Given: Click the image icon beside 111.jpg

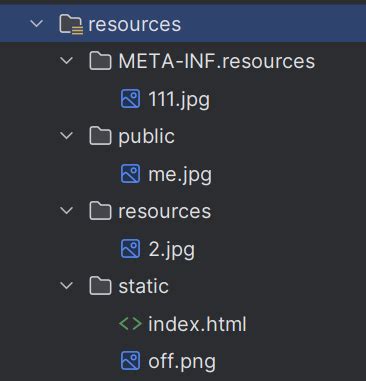Looking at the screenshot, I should (130, 99).
